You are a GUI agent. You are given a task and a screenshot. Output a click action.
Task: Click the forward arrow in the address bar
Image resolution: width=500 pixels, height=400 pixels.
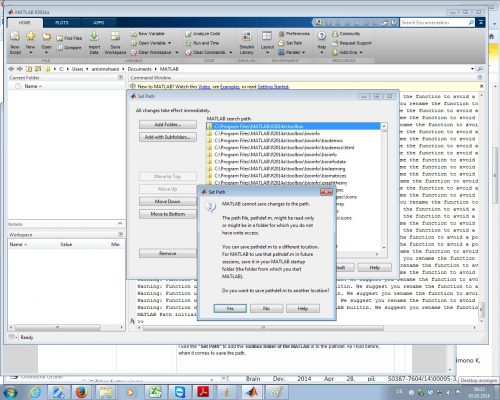[20, 69]
